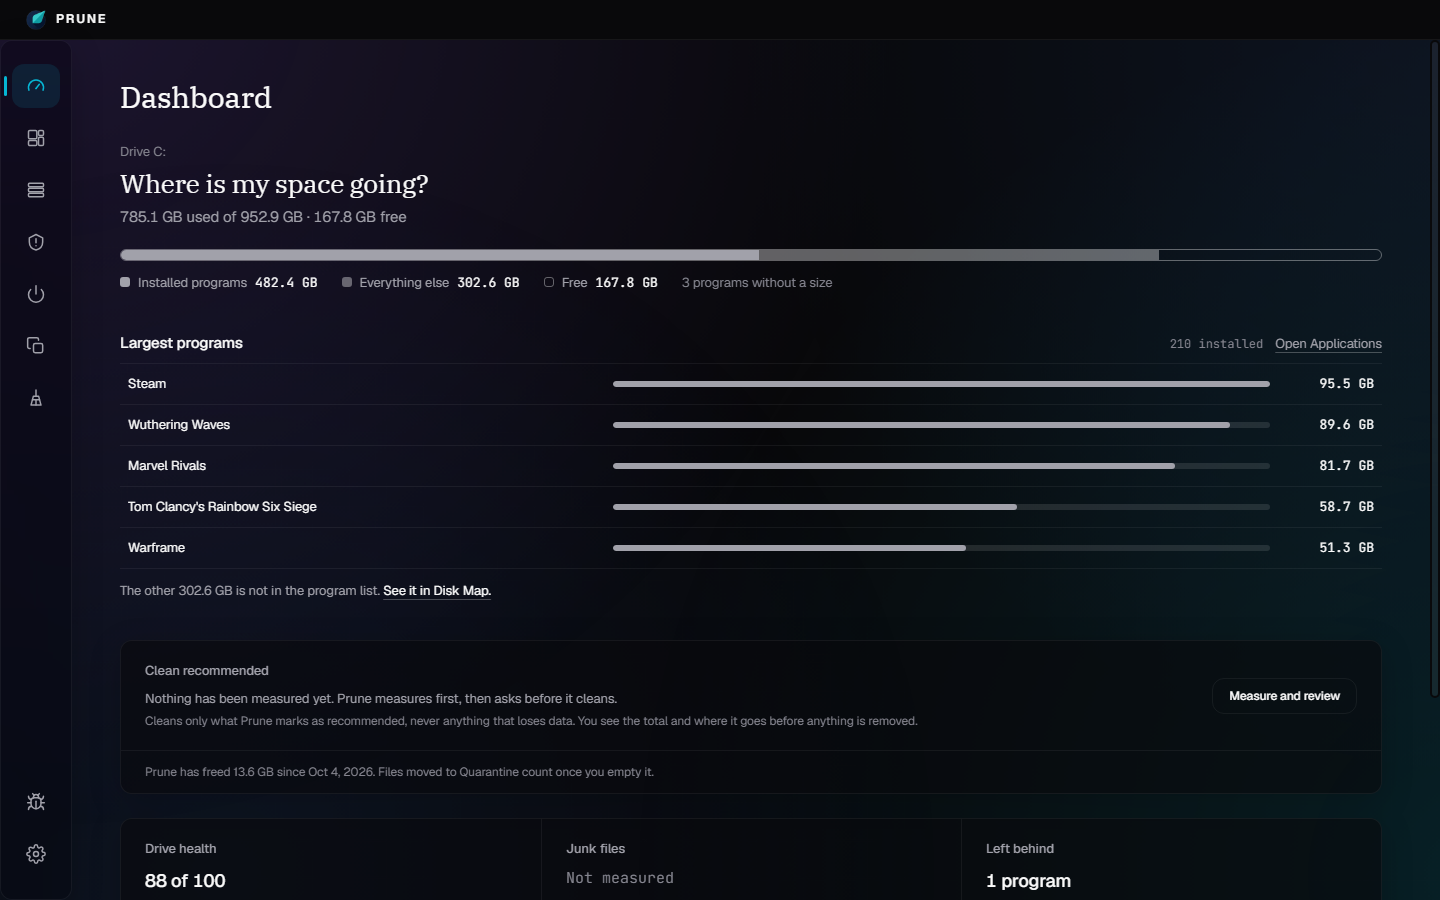The image size is (1440, 900).
Task: Click the Everything else legend swatch
Action: (347, 282)
